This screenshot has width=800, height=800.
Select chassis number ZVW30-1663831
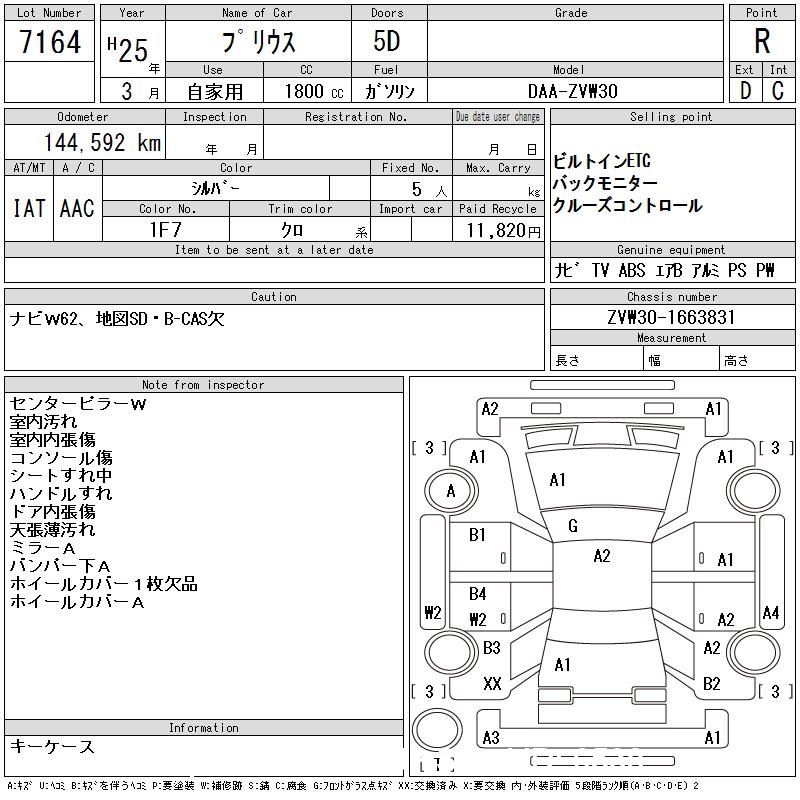pos(671,317)
